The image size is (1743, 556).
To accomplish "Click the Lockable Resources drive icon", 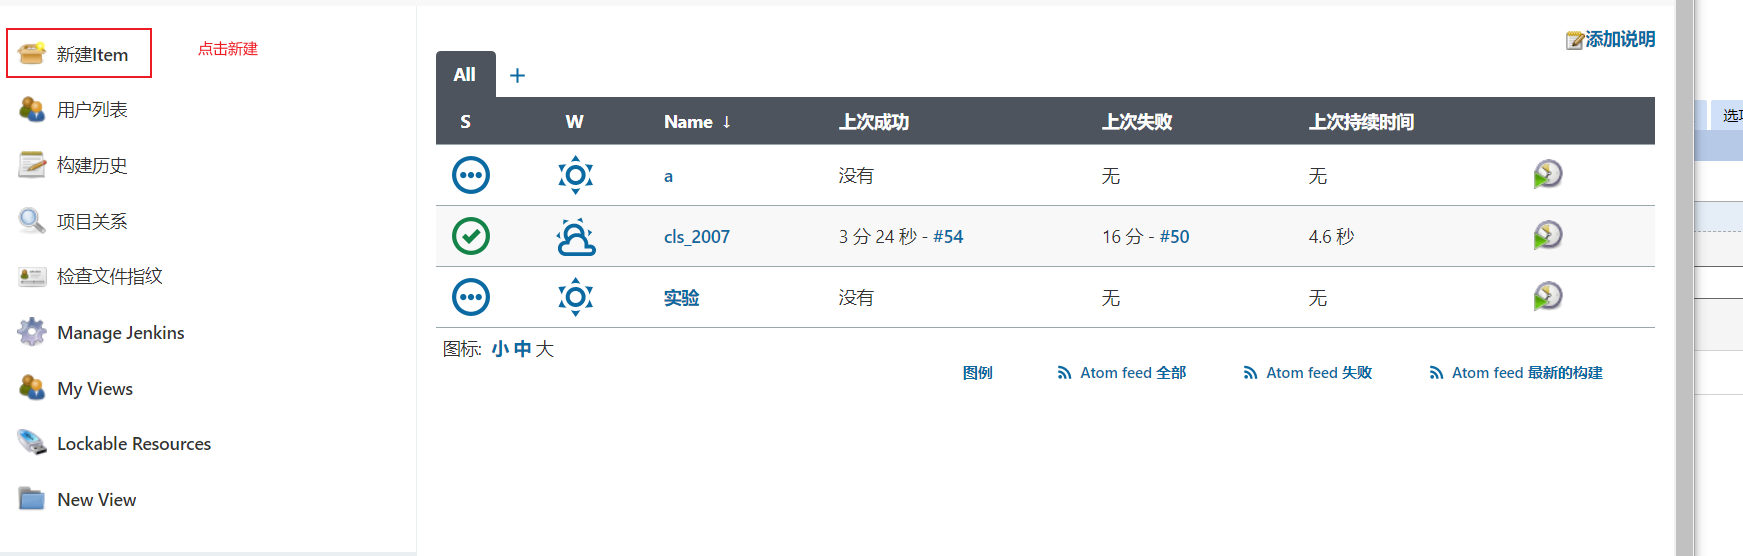I will 32,443.
